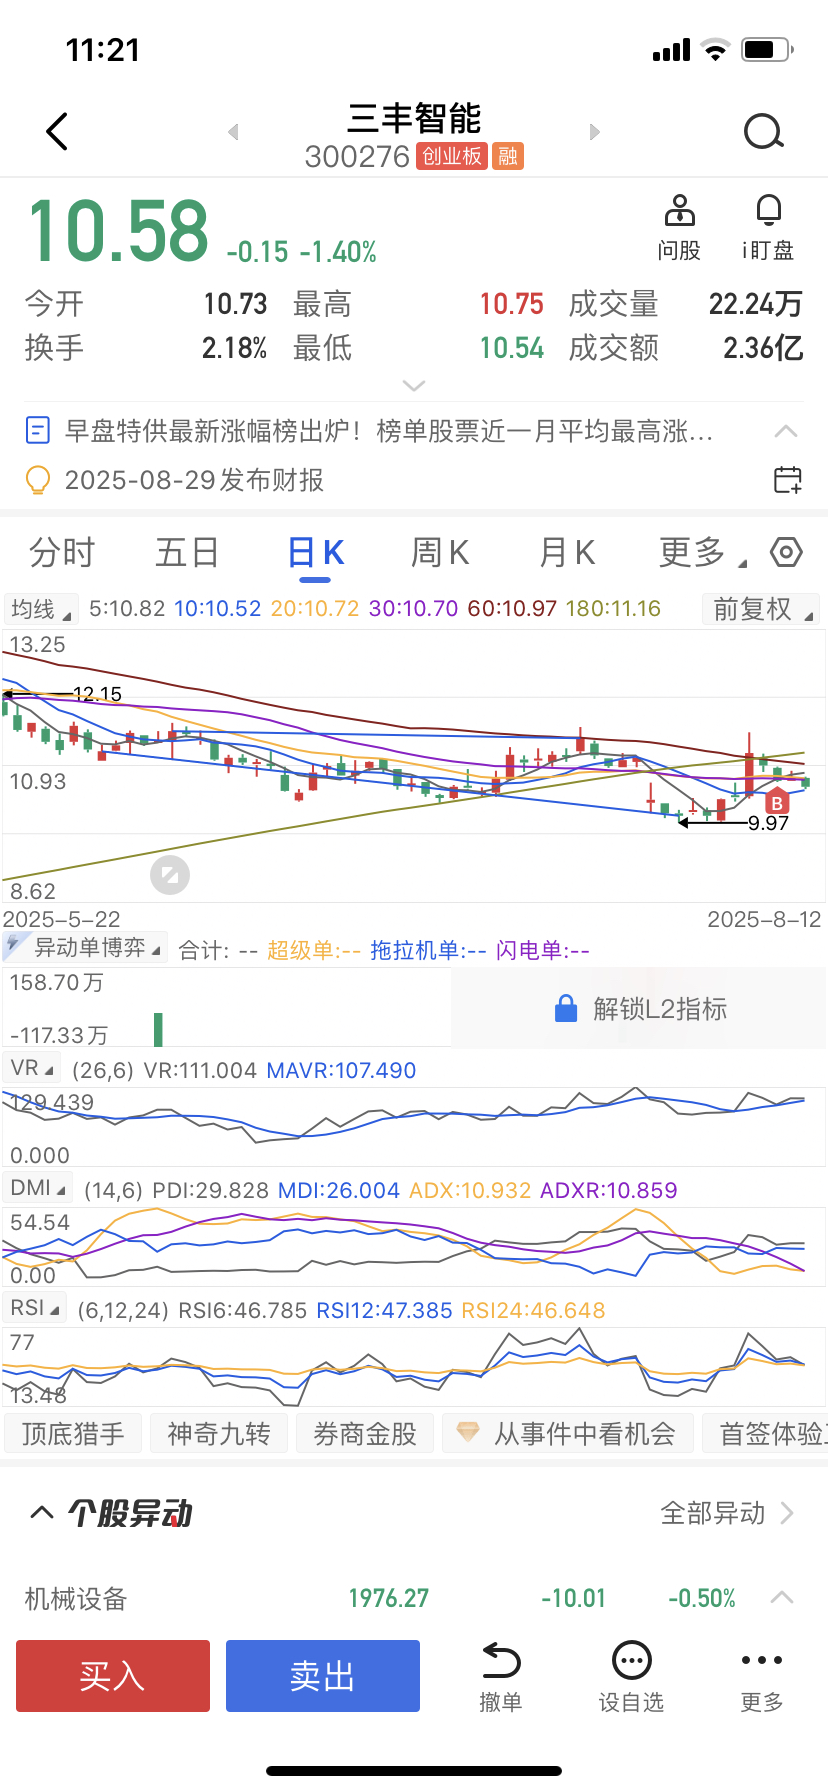Tap the lightbulb earnings reminder icon
The image size is (828, 1792).
tap(37, 480)
